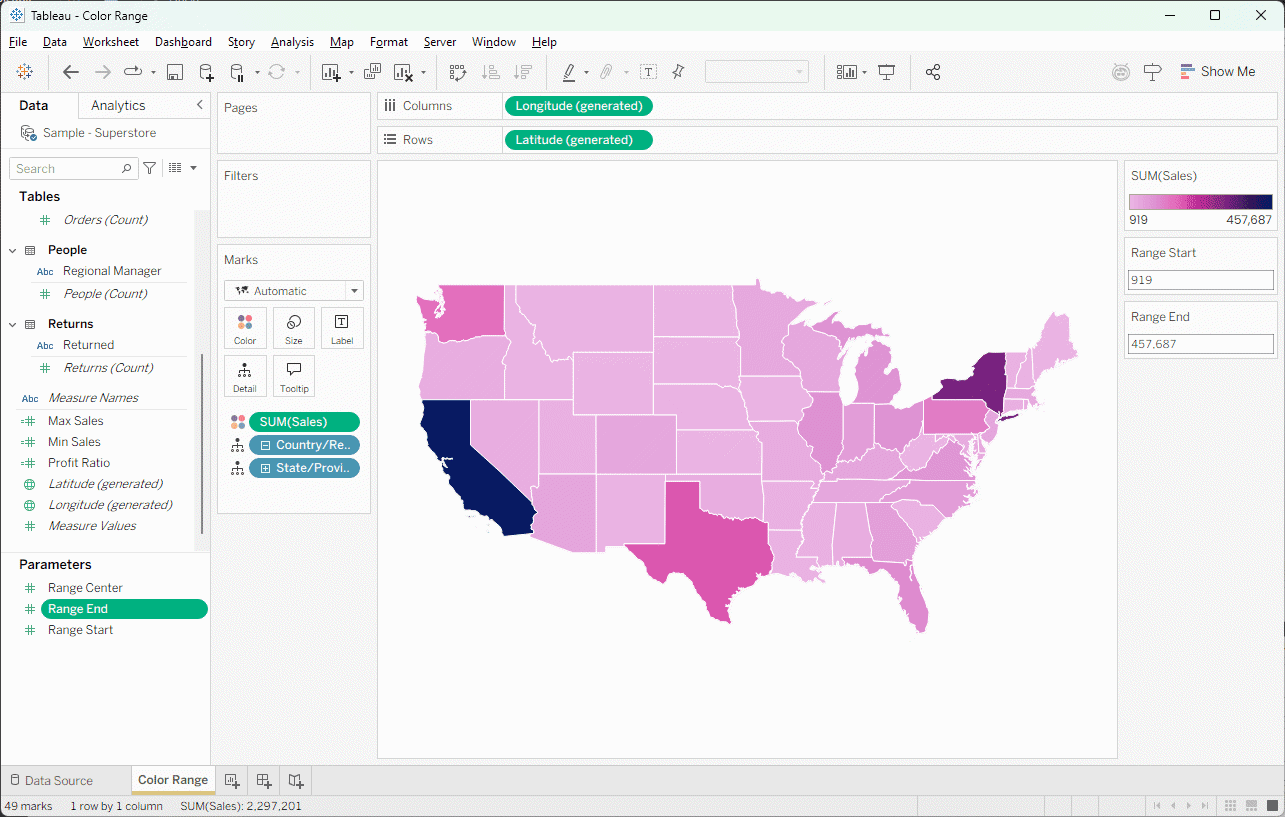Click the Data Guide face icon

pos(1121,72)
